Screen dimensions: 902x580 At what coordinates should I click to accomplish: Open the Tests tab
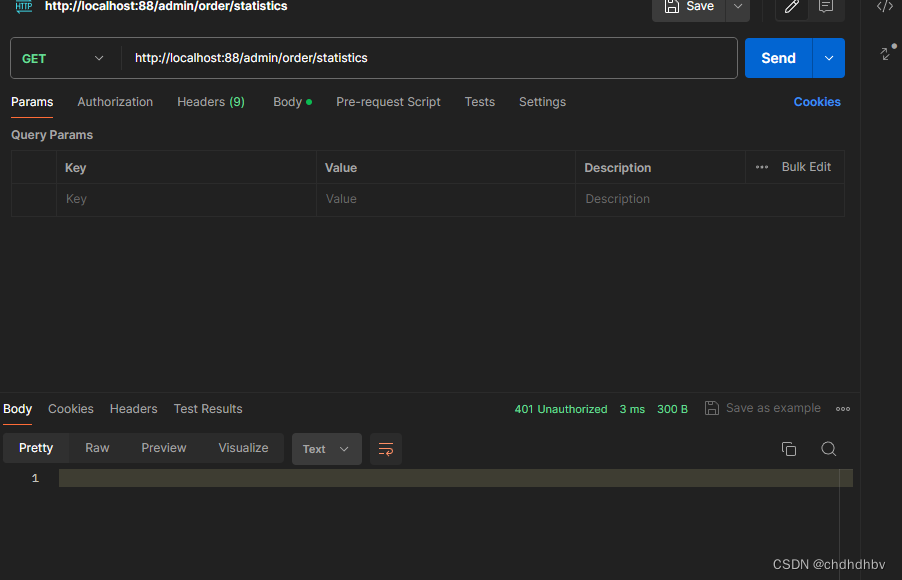(x=480, y=102)
